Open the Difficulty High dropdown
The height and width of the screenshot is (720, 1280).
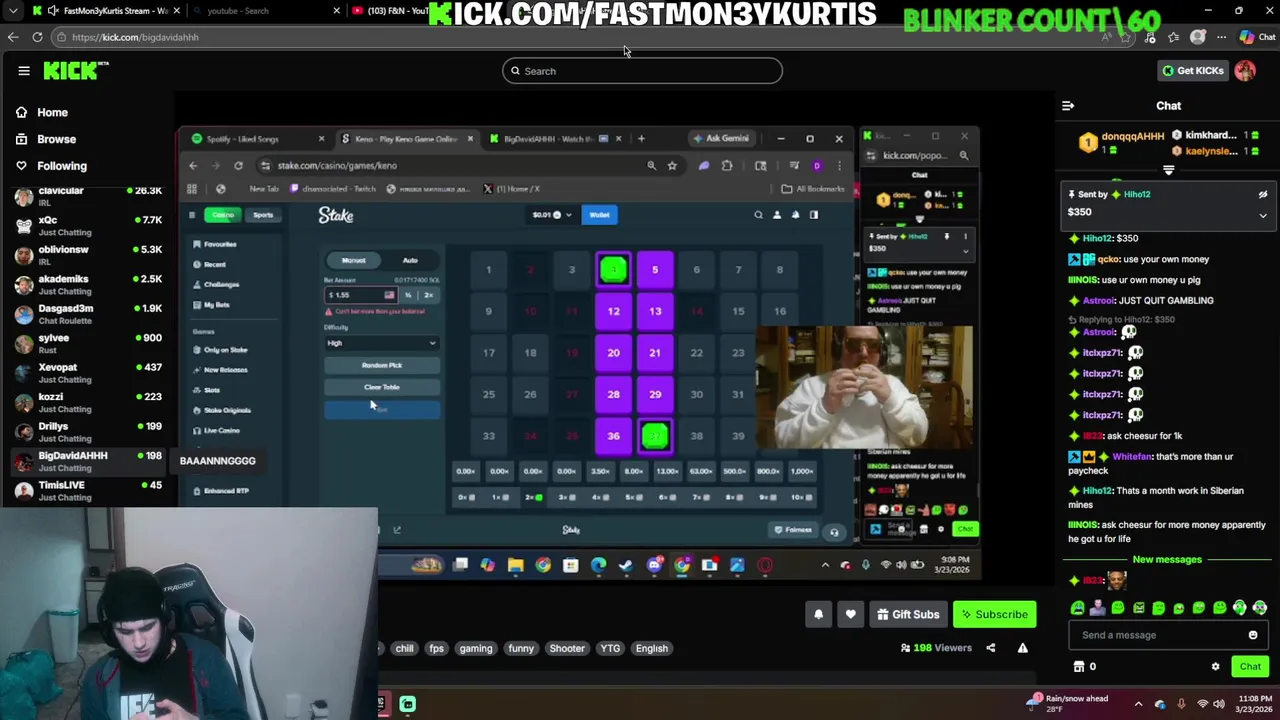click(x=382, y=343)
